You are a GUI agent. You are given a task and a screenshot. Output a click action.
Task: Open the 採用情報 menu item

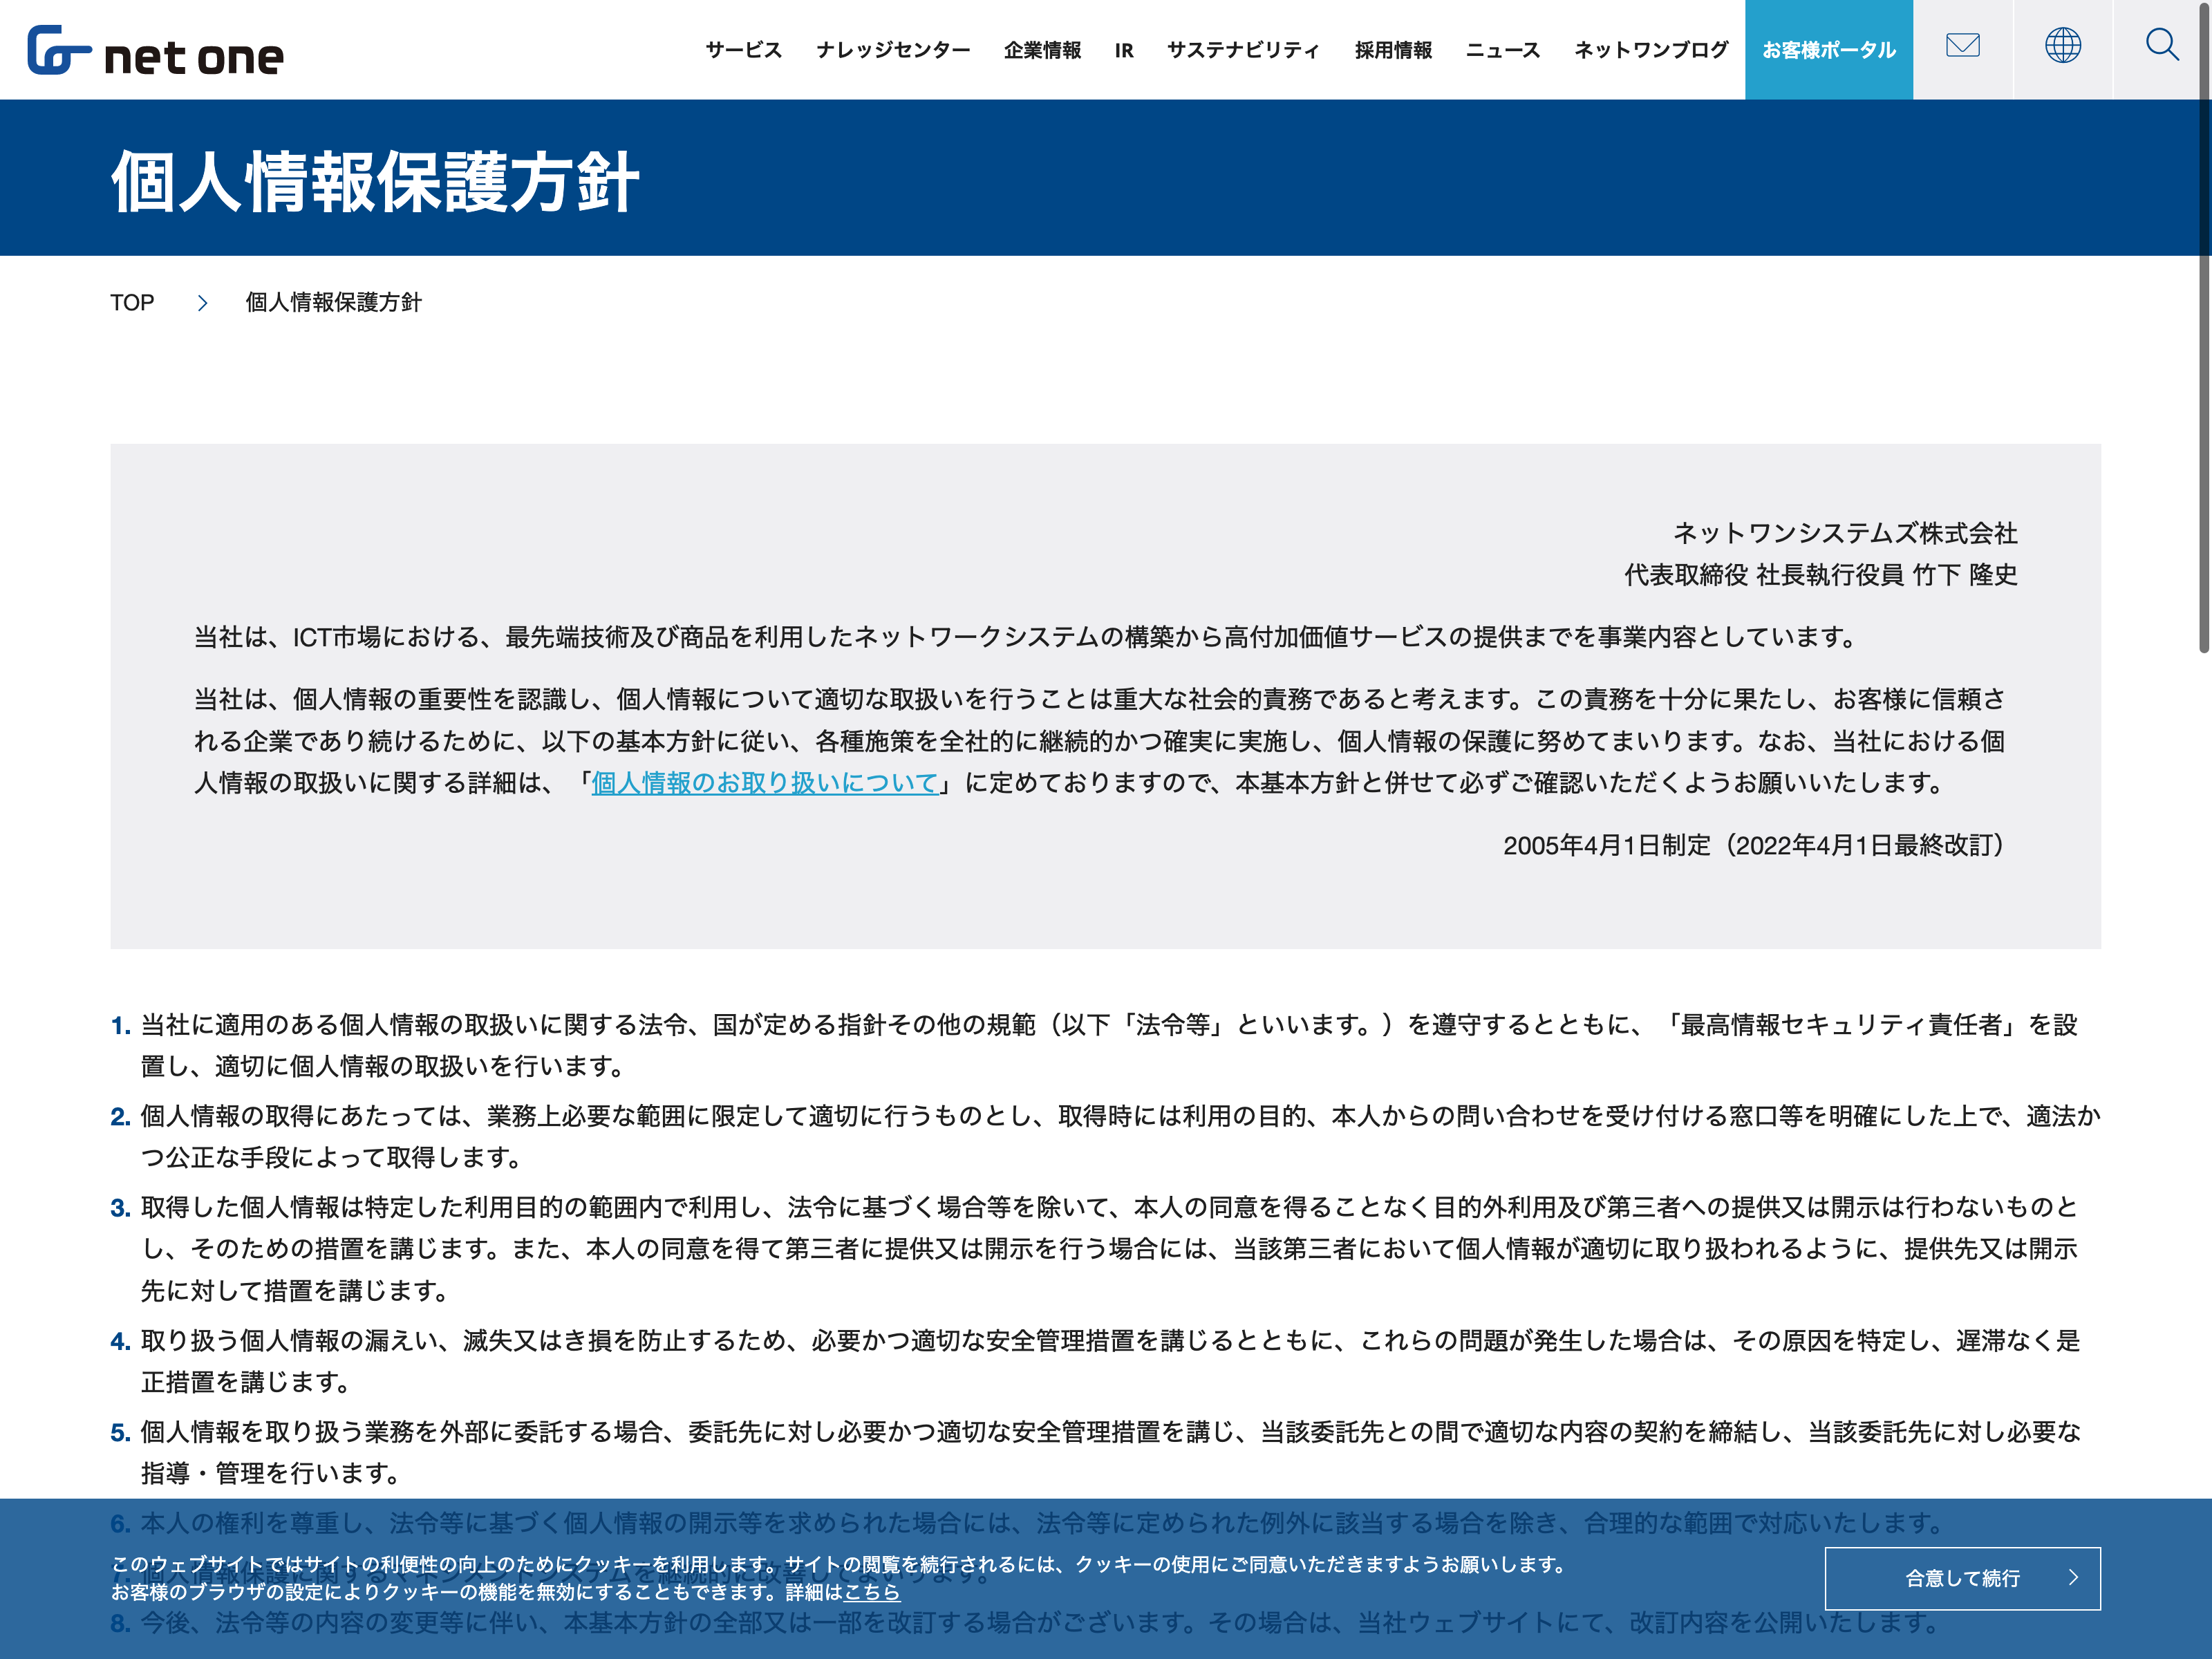coord(1393,50)
